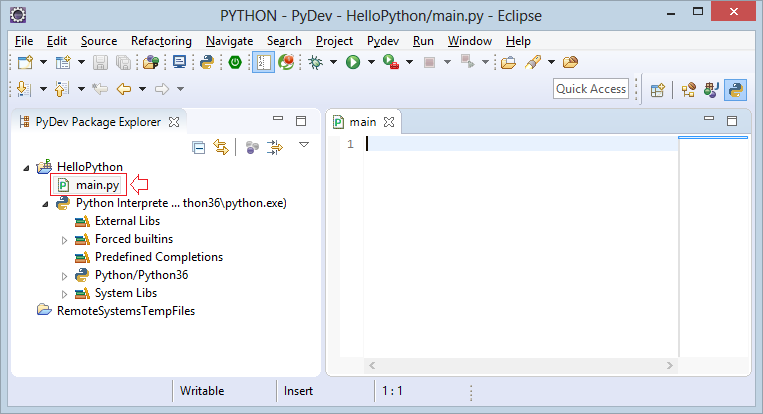Open the dropdown beside the flashlight Search icon
The image size is (763, 414).
tap(551, 62)
